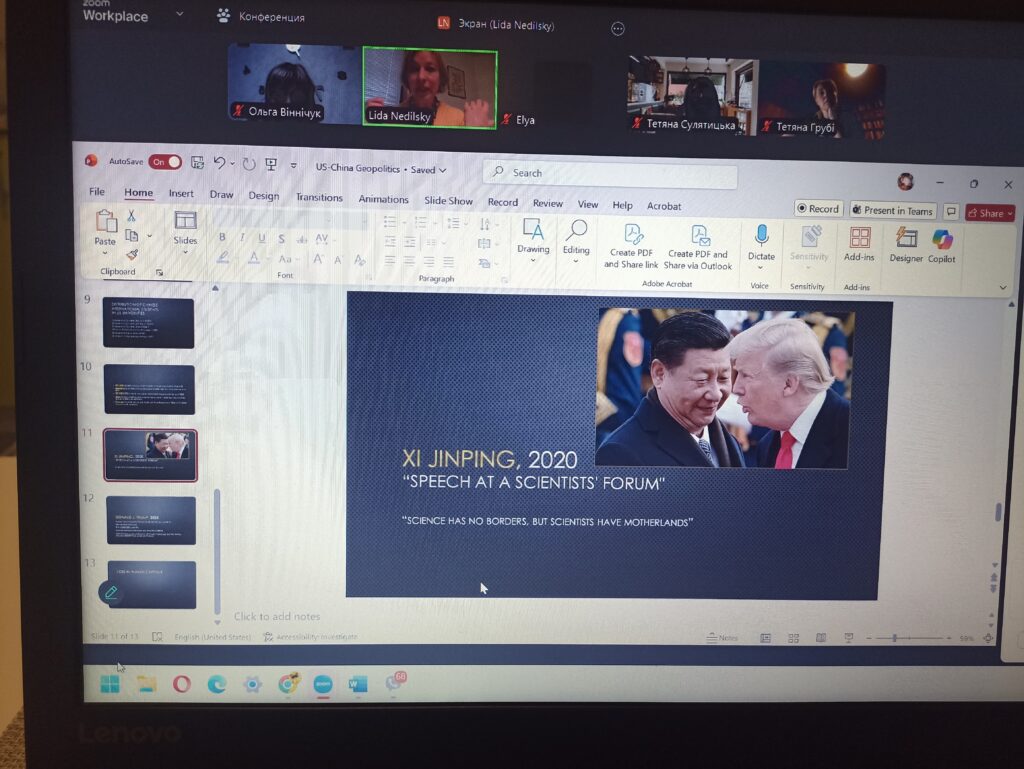Image resolution: width=1024 pixels, height=769 pixels.
Task: Click the Paste clipboard icon
Action: coord(105,222)
